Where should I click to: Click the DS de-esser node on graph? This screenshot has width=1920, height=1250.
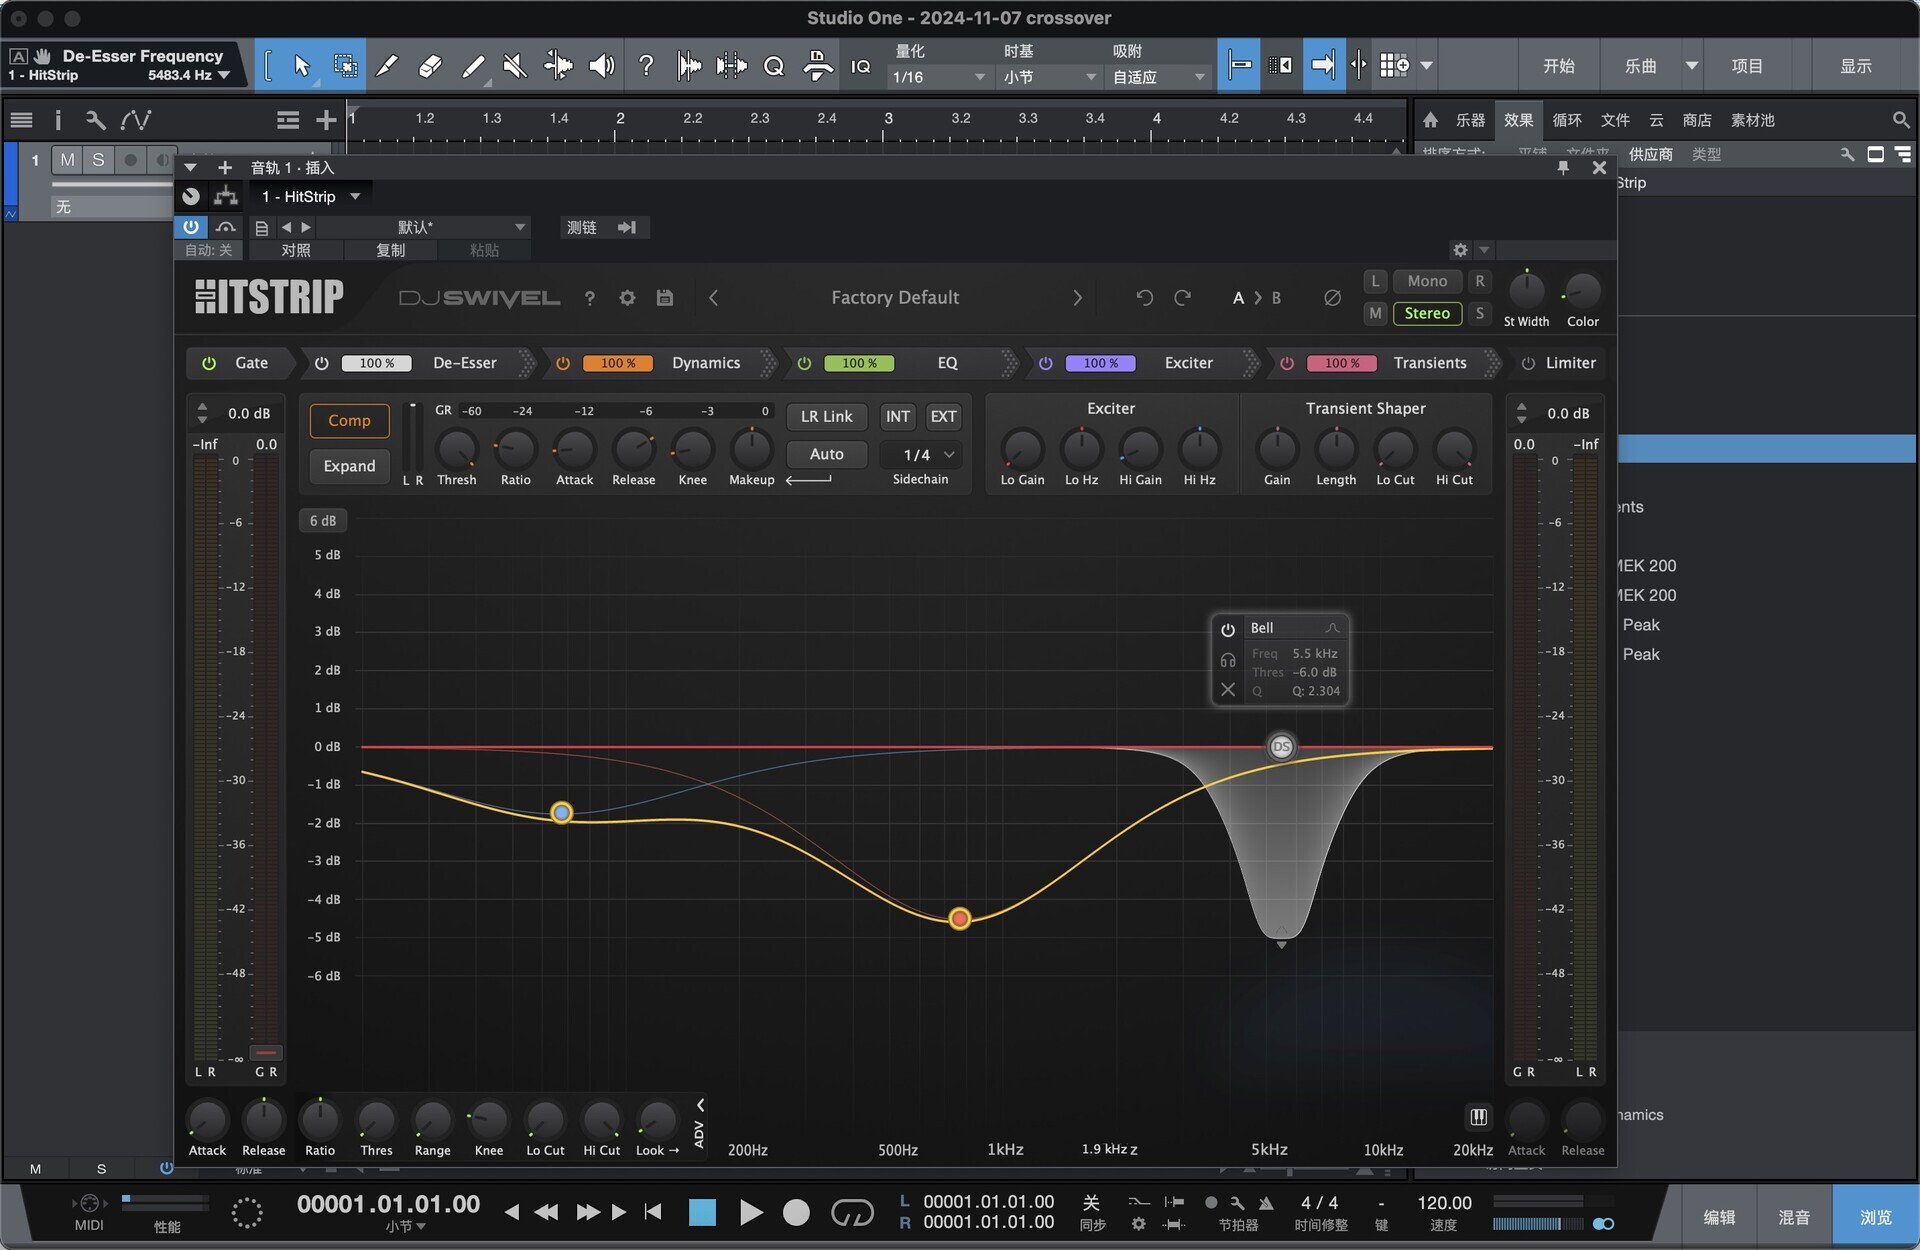coord(1281,747)
